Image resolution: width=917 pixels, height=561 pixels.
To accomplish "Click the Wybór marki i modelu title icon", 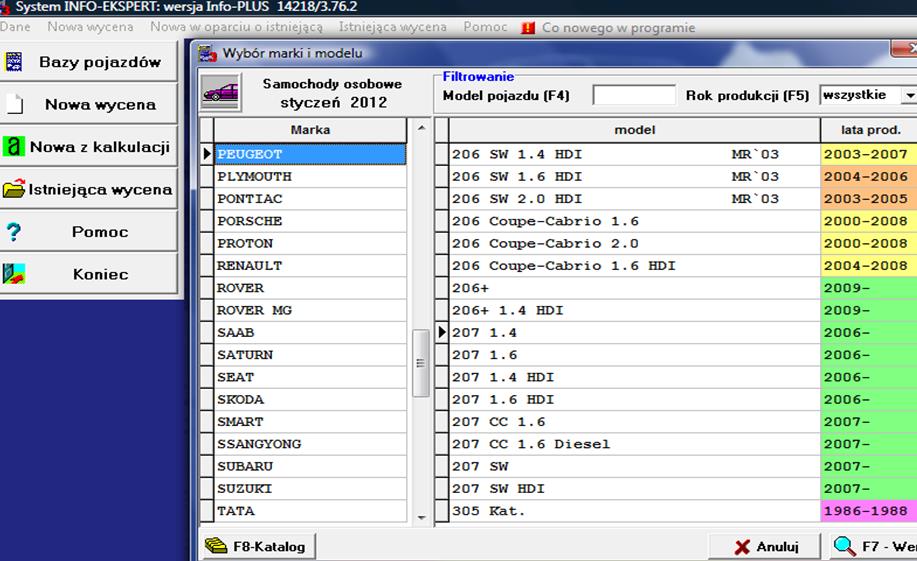I will [207, 53].
